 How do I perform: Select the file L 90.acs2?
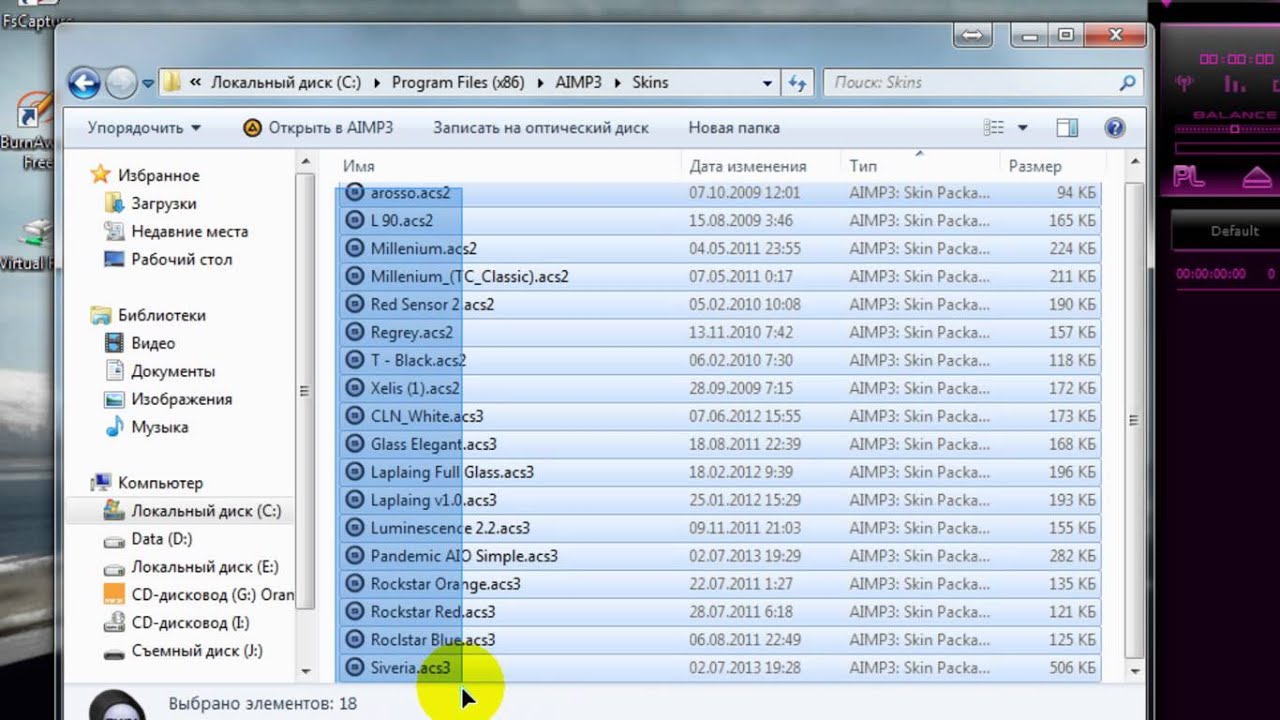pos(719,220)
